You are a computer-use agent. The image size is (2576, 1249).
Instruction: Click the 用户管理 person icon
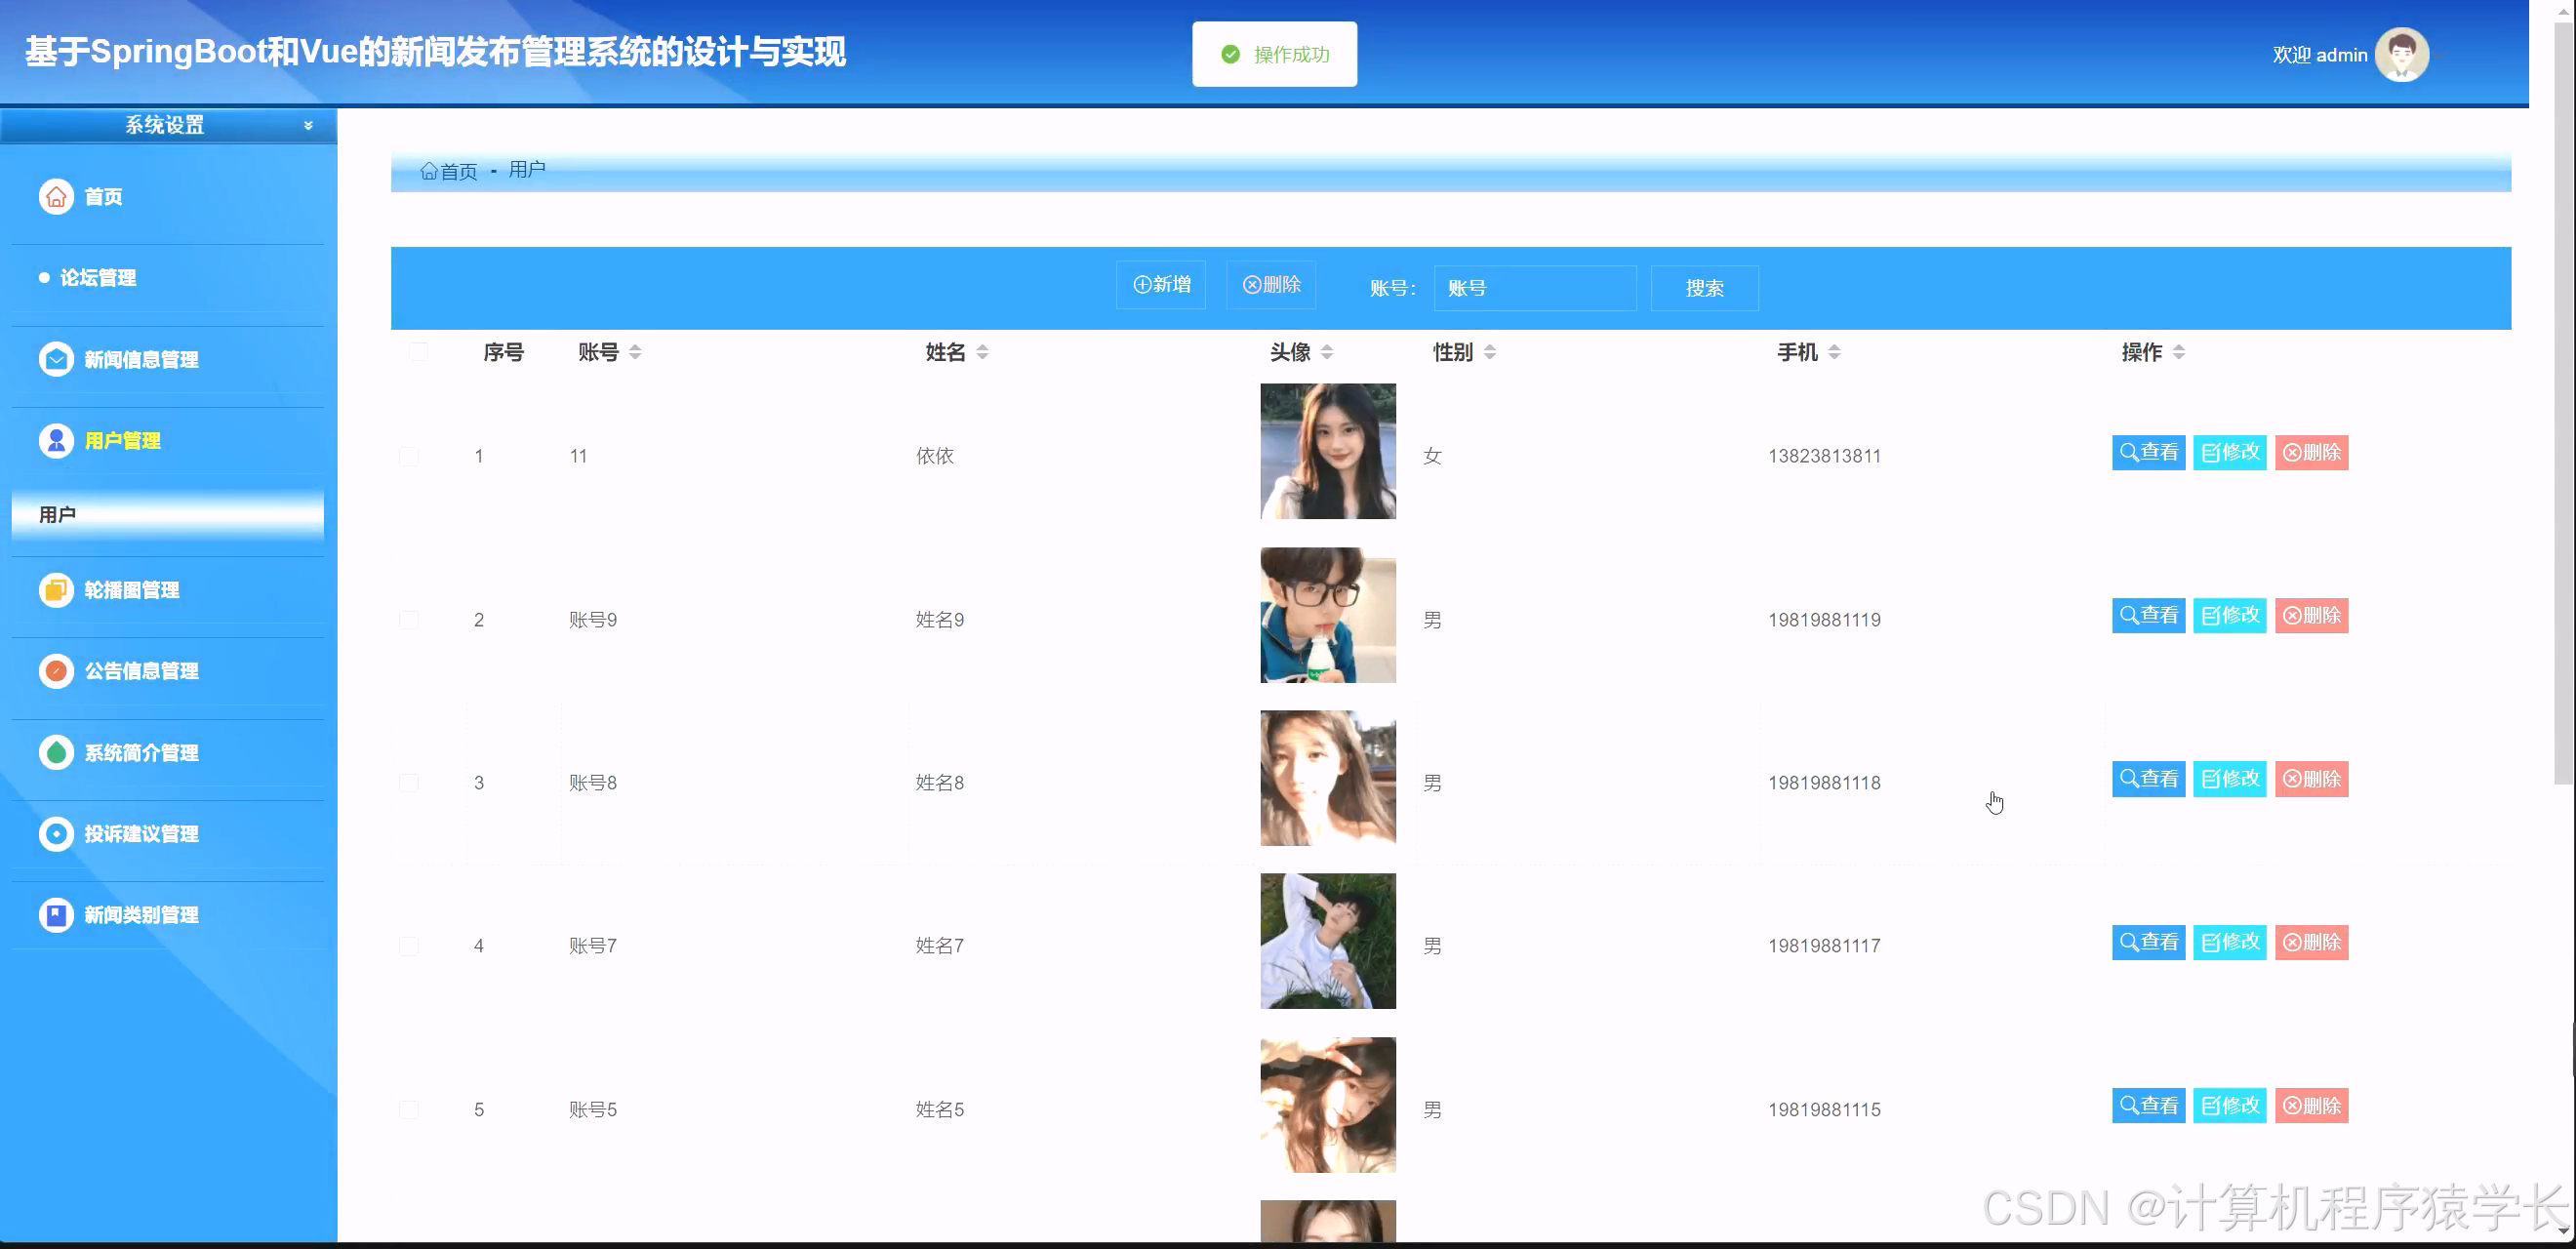(56, 440)
